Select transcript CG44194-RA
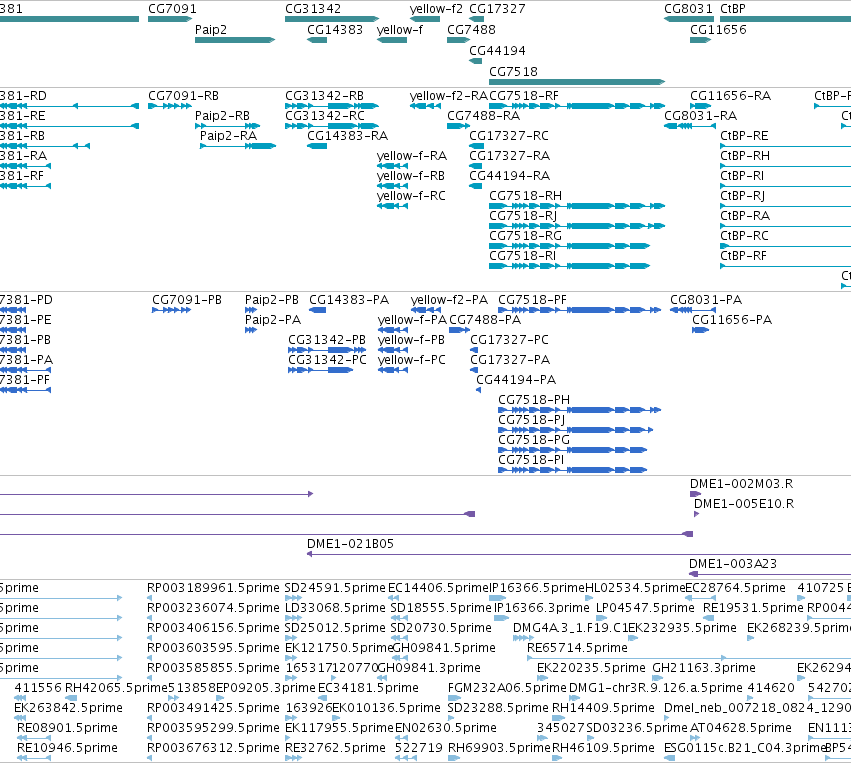 475,186
